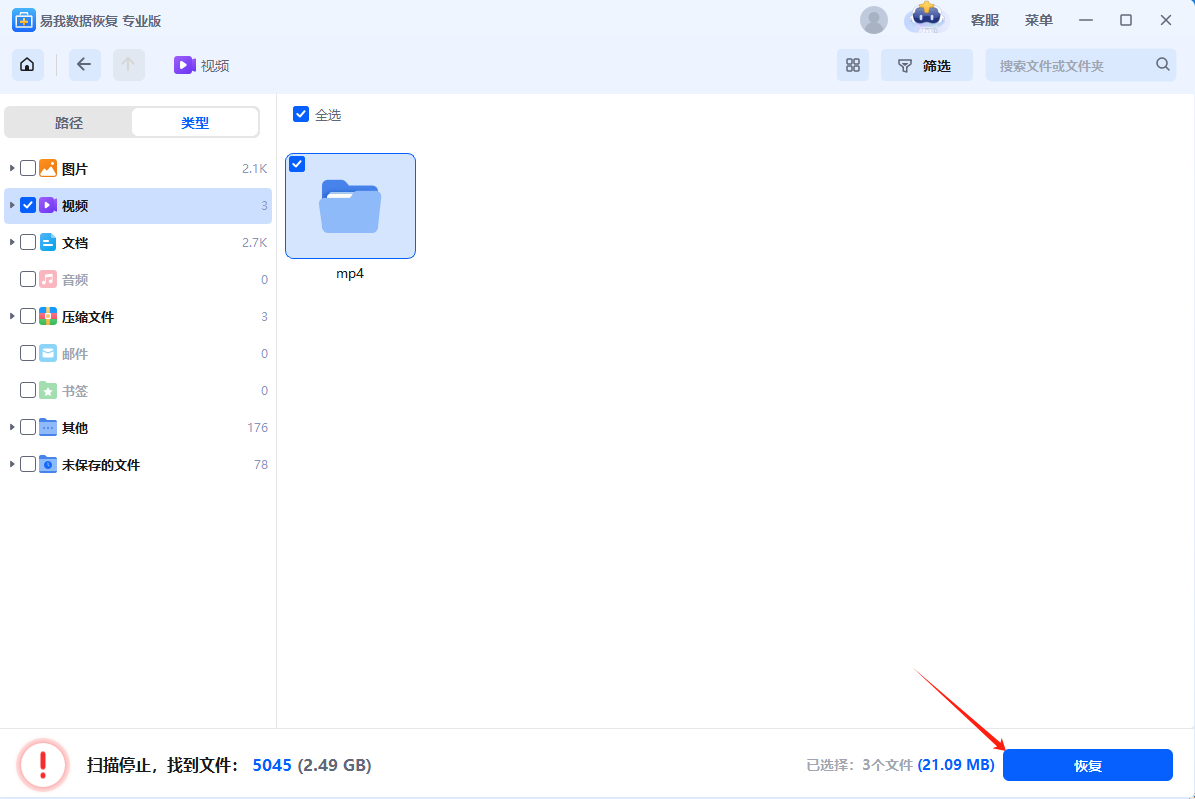The width and height of the screenshot is (1195, 799).
Task: Click the orange 图片 category icon
Action: pyautogui.click(x=48, y=168)
